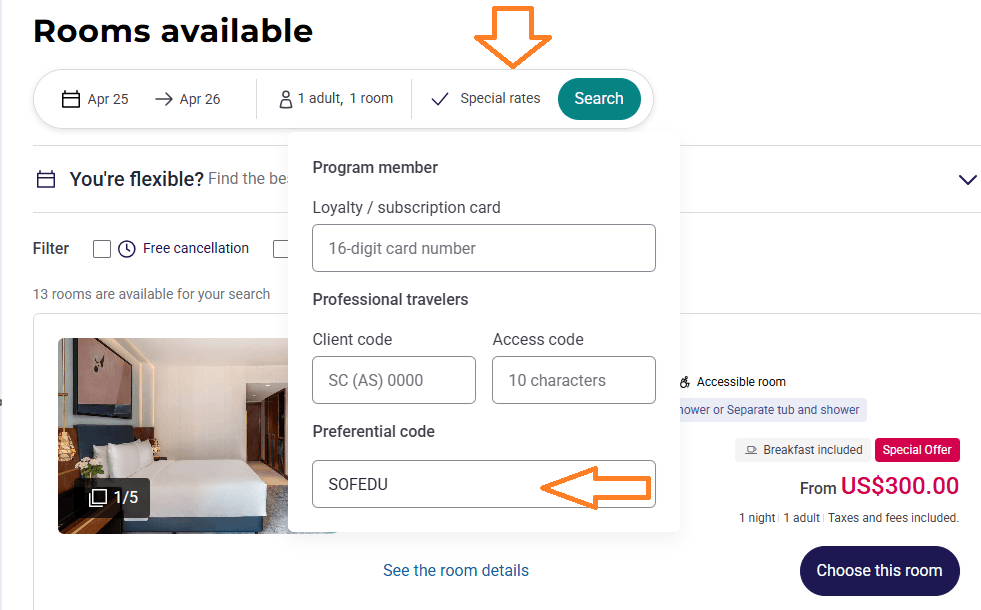981x610 pixels.
Task: Click the calendar icon beside Apr 25
Action: point(70,99)
